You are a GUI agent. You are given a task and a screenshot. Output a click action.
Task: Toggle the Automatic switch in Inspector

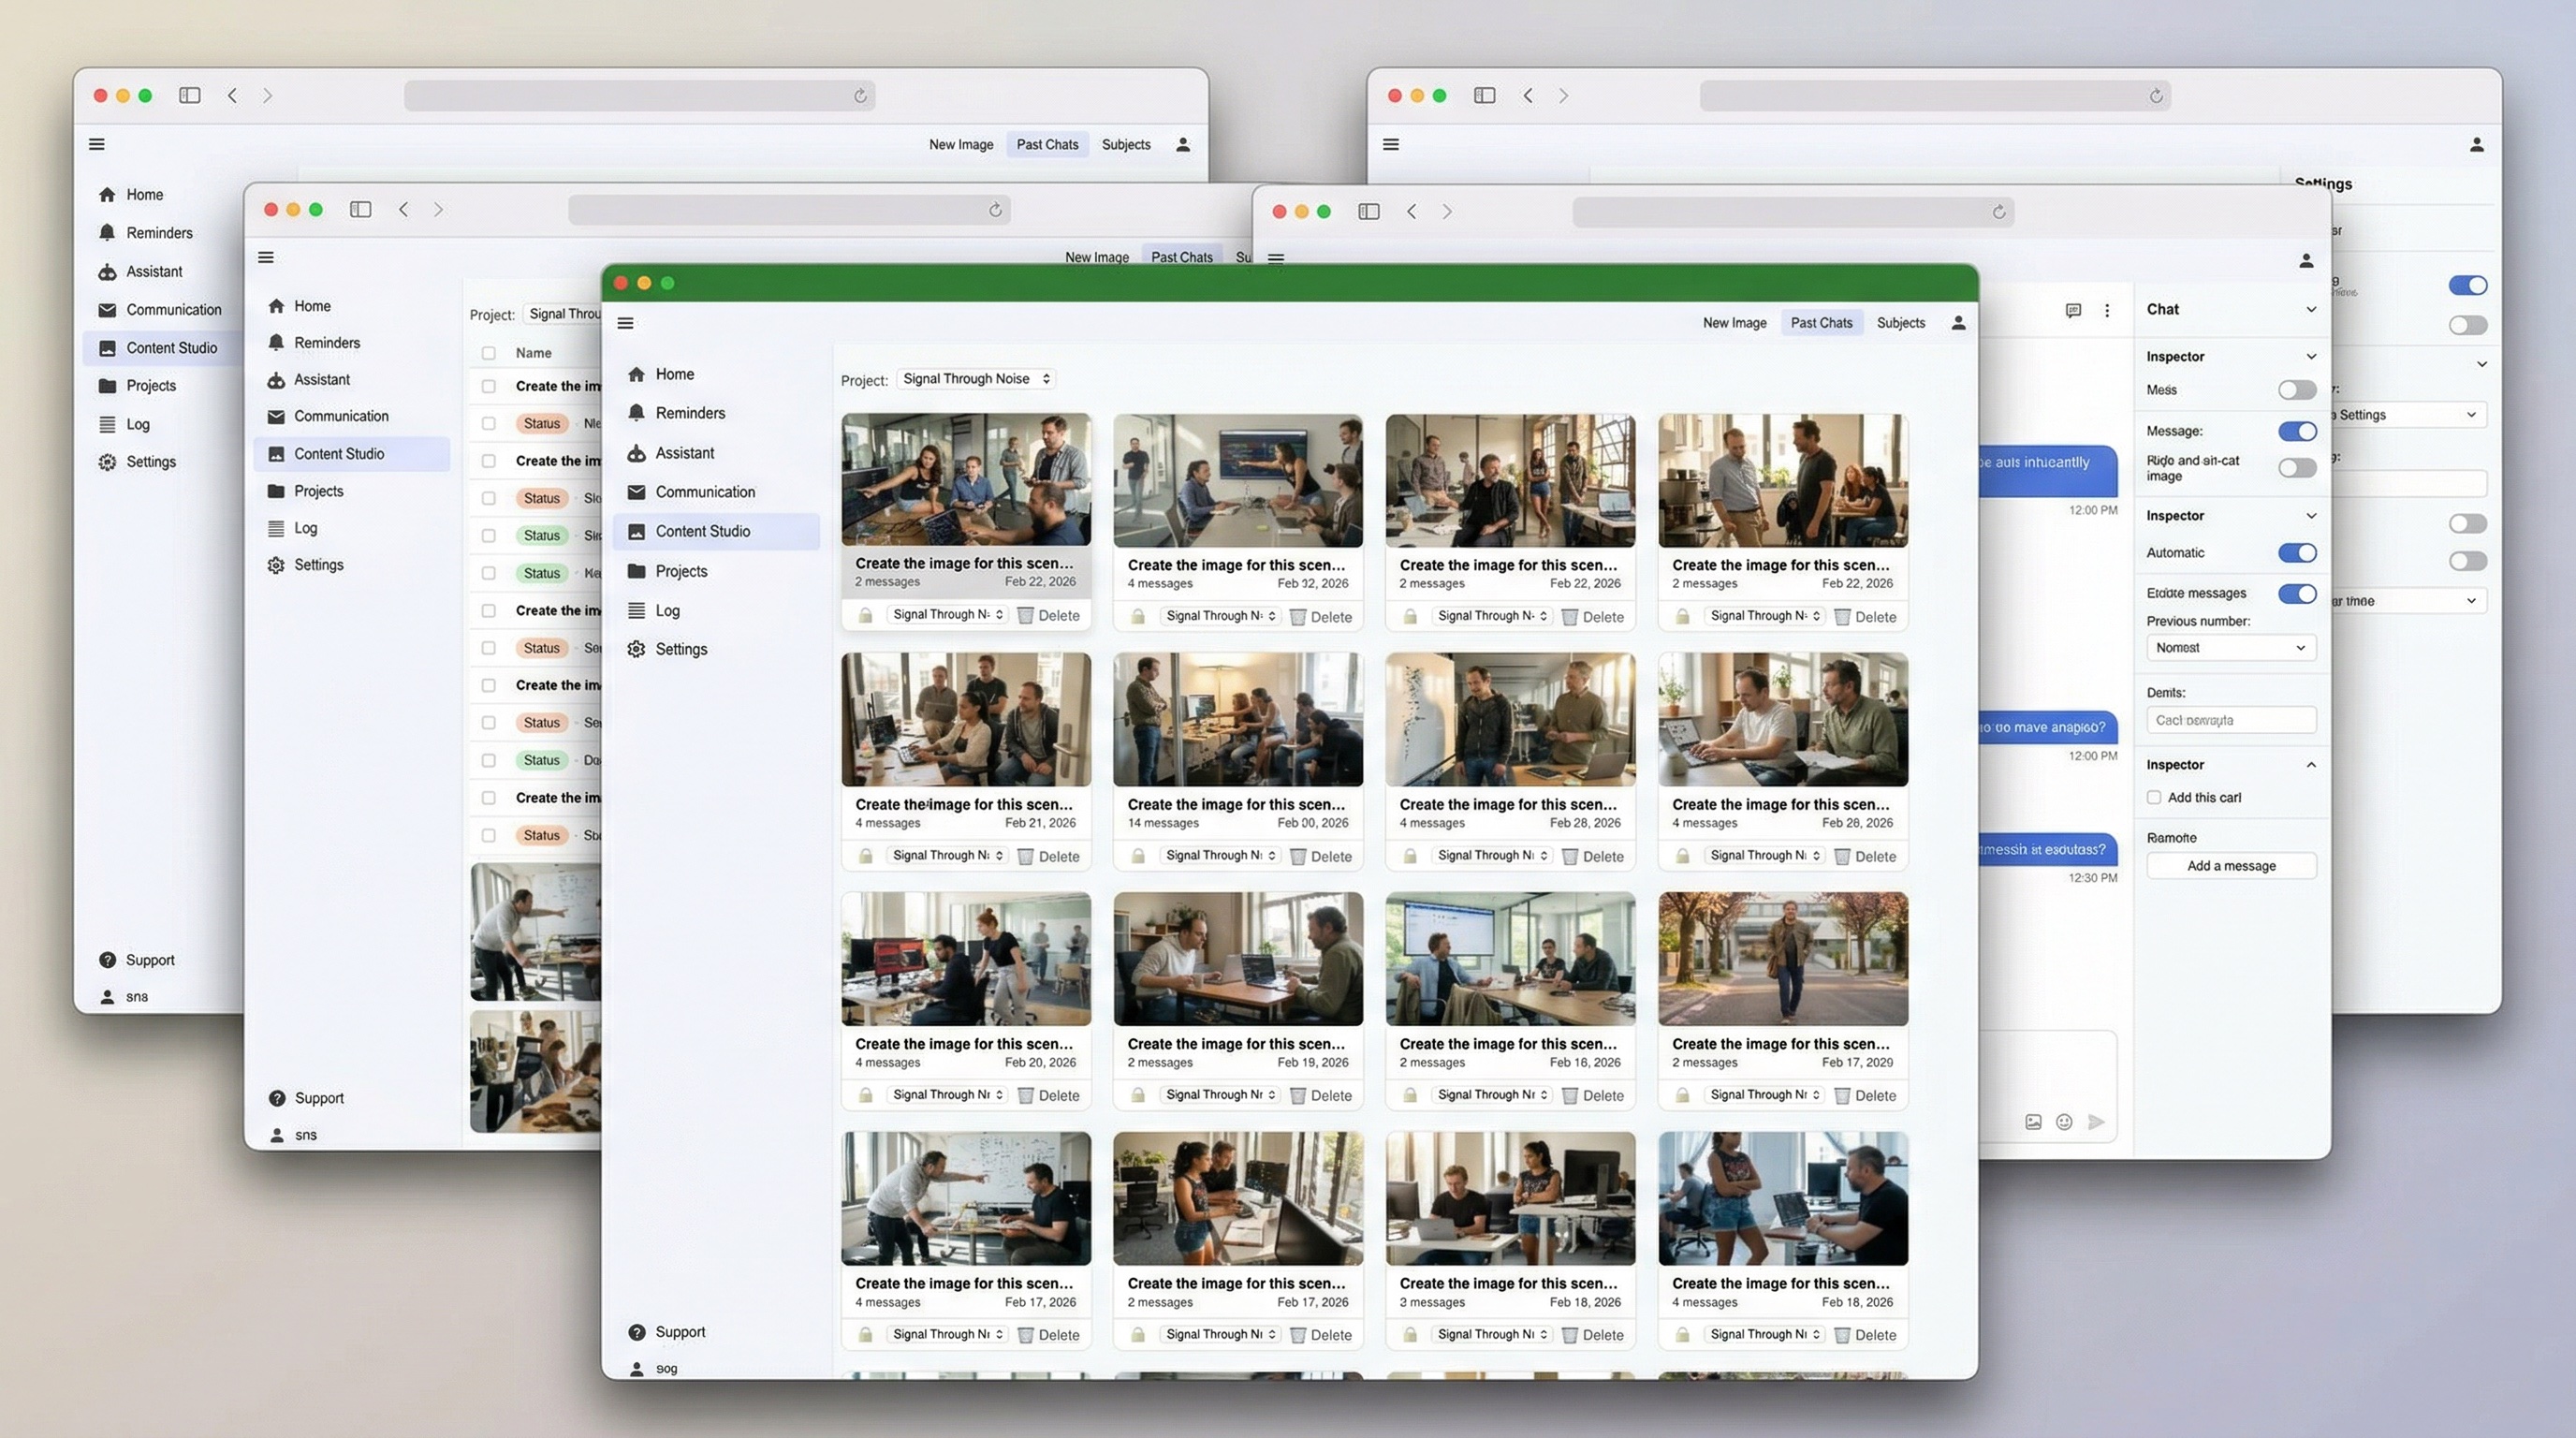(2297, 553)
